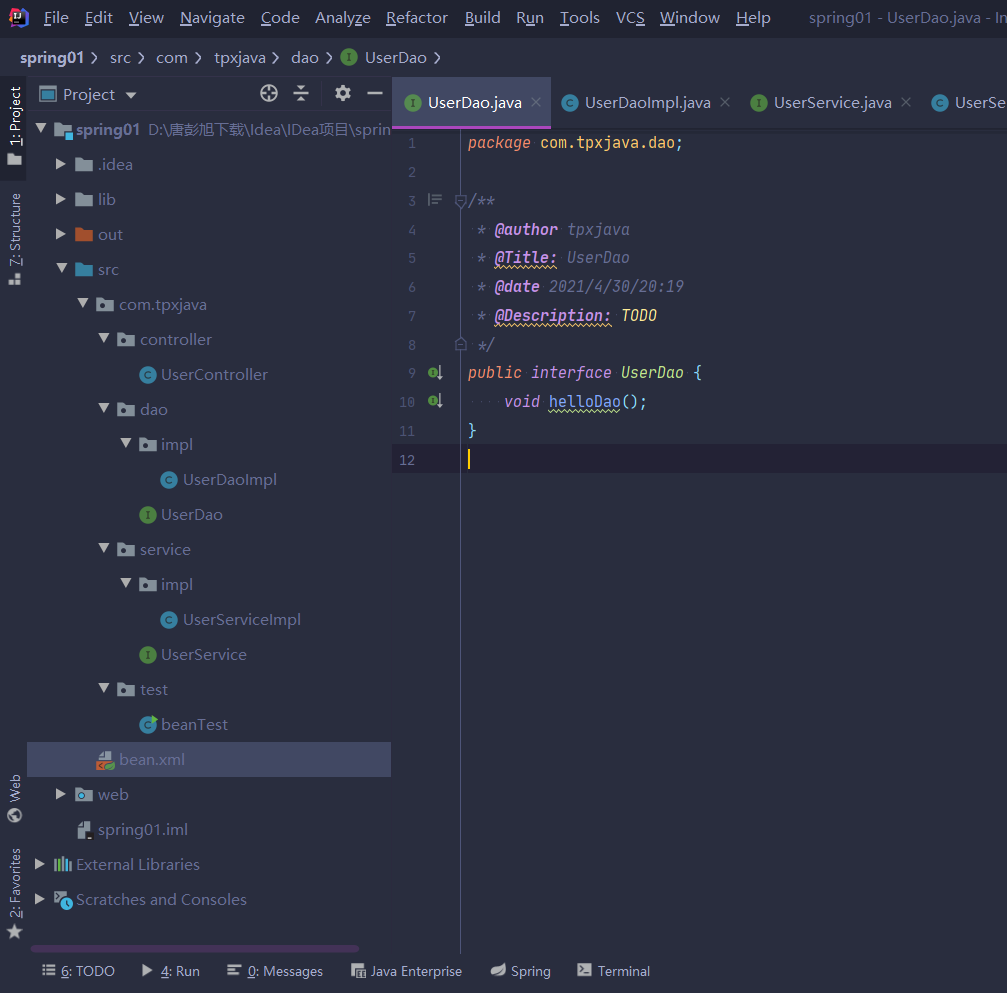
Task: Open the Messages tool window
Action: click(x=275, y=971)
